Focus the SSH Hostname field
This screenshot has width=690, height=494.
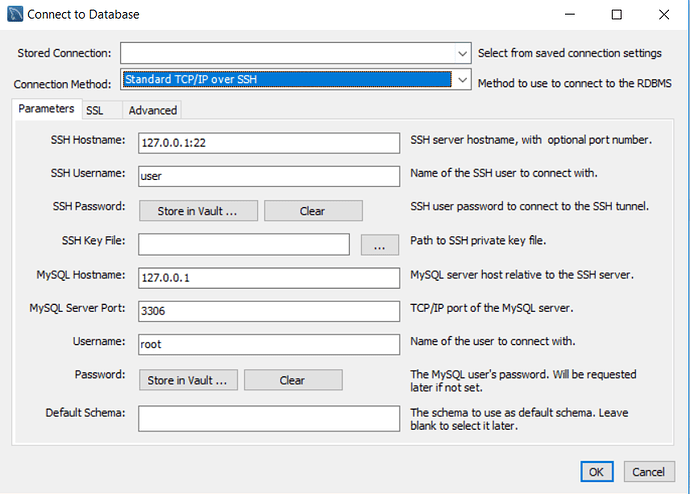click(x=269, y=143)
